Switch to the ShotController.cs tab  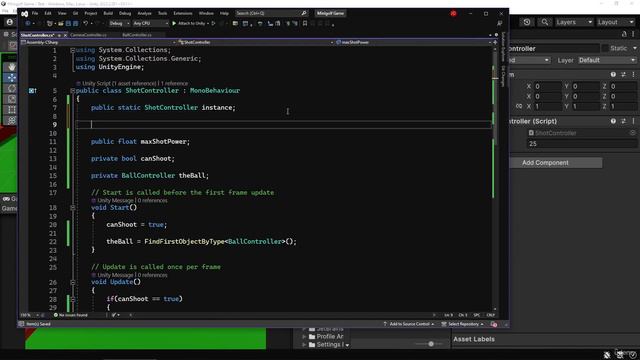(x=38, y=35)
